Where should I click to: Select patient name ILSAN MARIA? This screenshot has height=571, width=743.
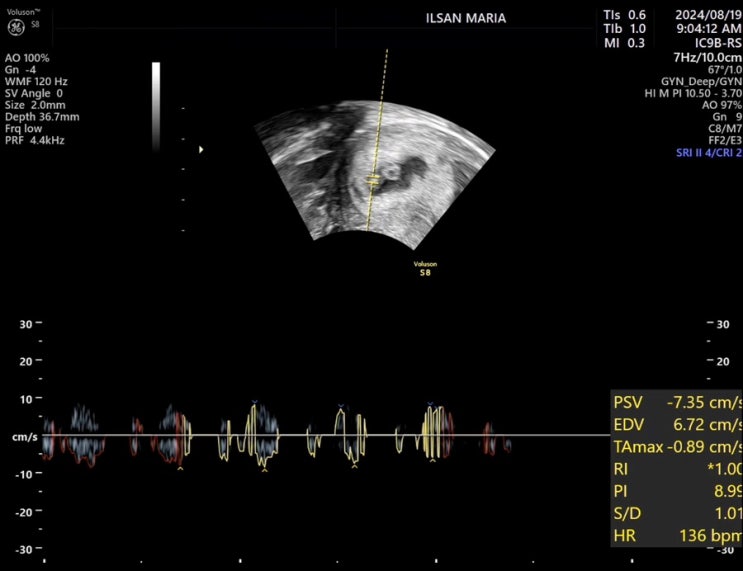(466, 18)
